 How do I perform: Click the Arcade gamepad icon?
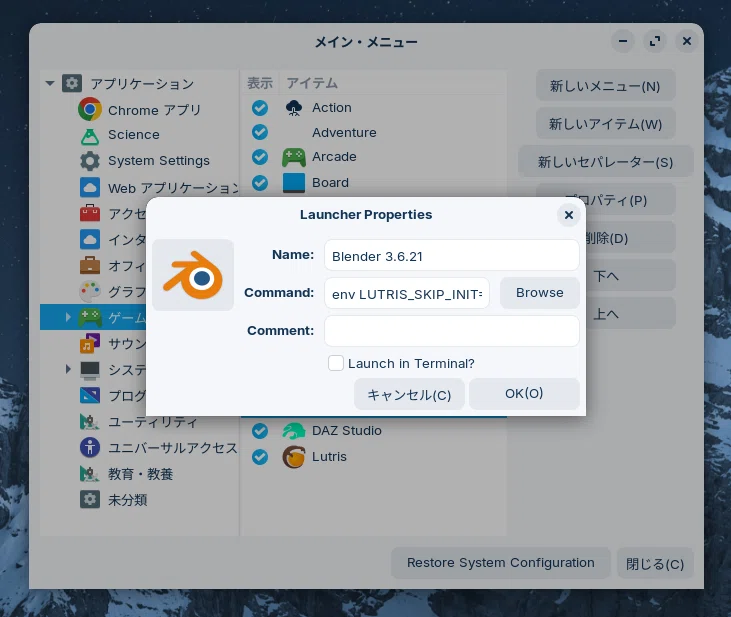pyautogui.click(x=294, y=157)
